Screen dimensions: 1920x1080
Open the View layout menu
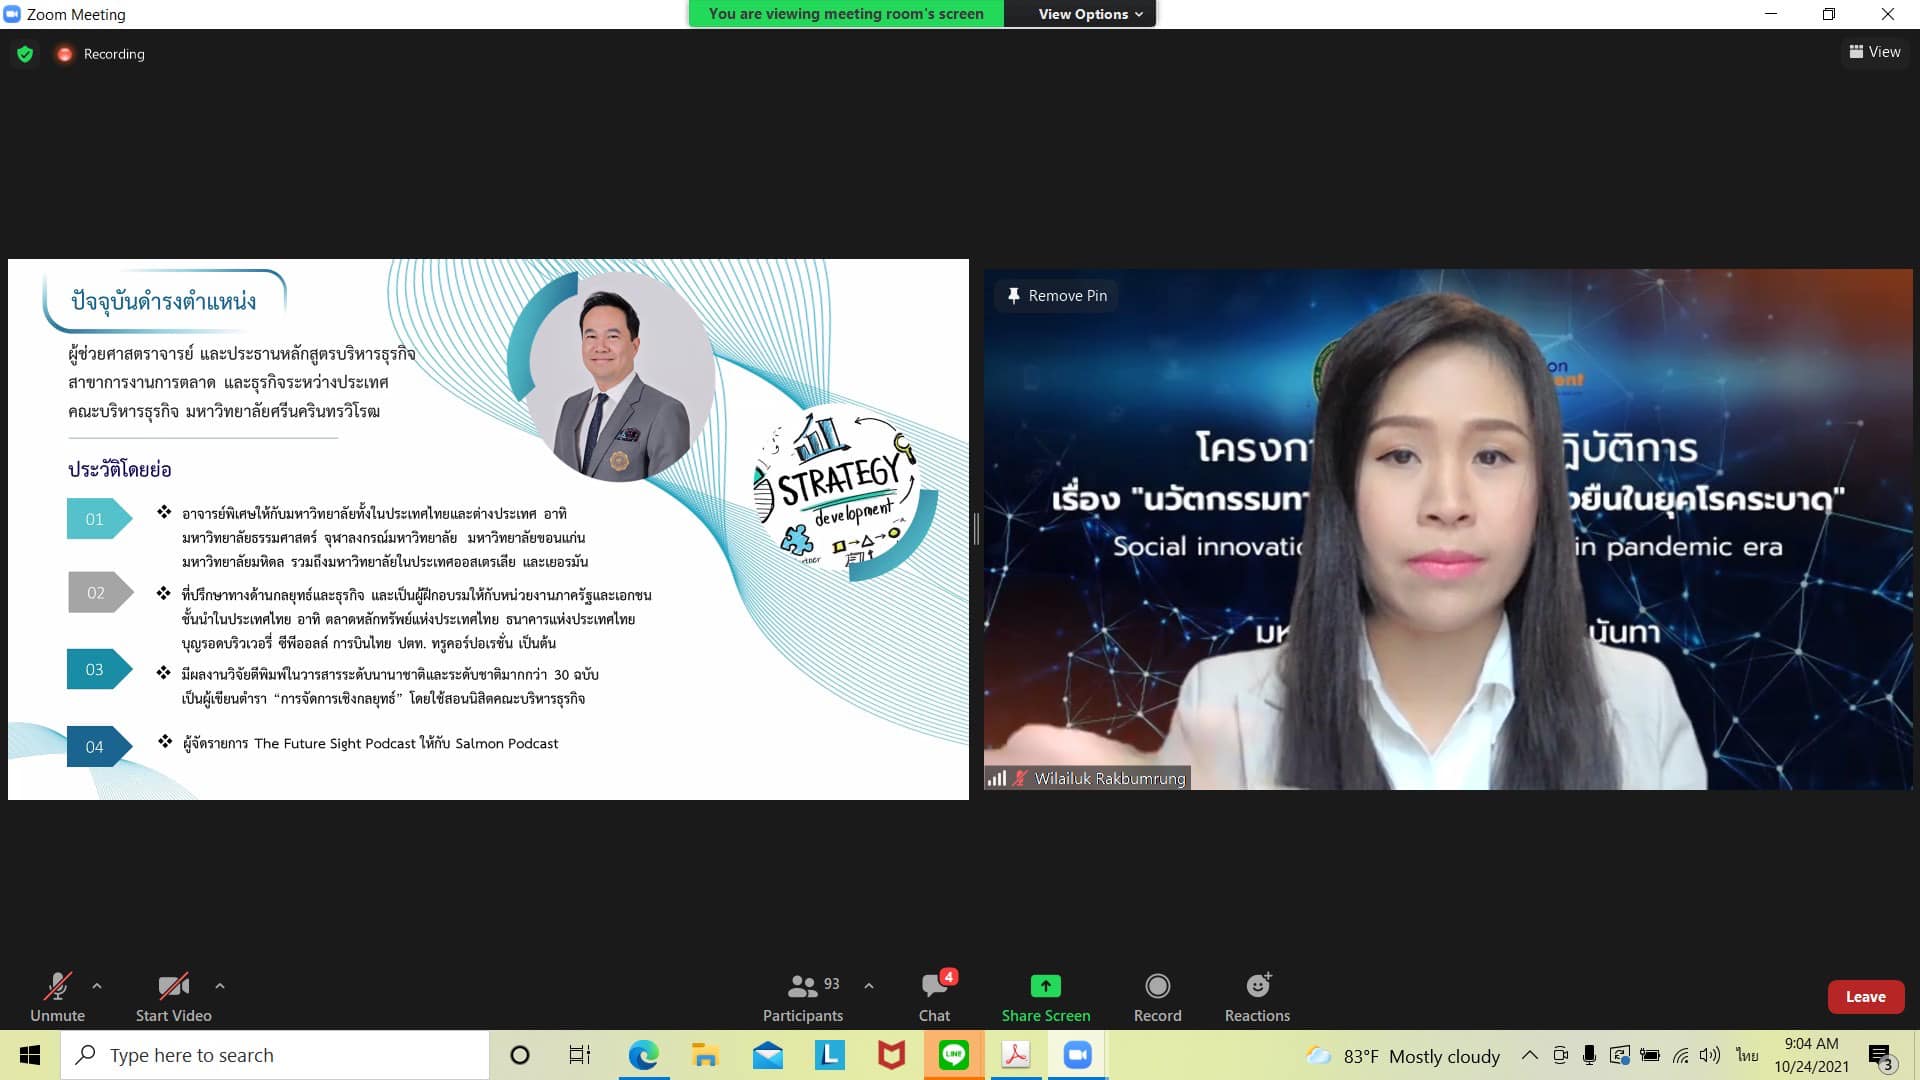tap(1874, 52)
